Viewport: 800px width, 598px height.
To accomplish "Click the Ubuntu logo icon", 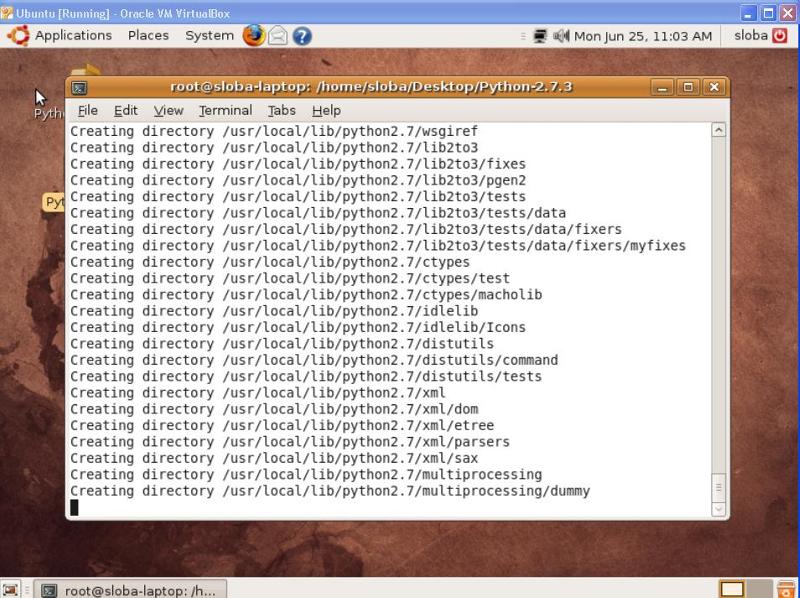I will [x=18, y=36].
